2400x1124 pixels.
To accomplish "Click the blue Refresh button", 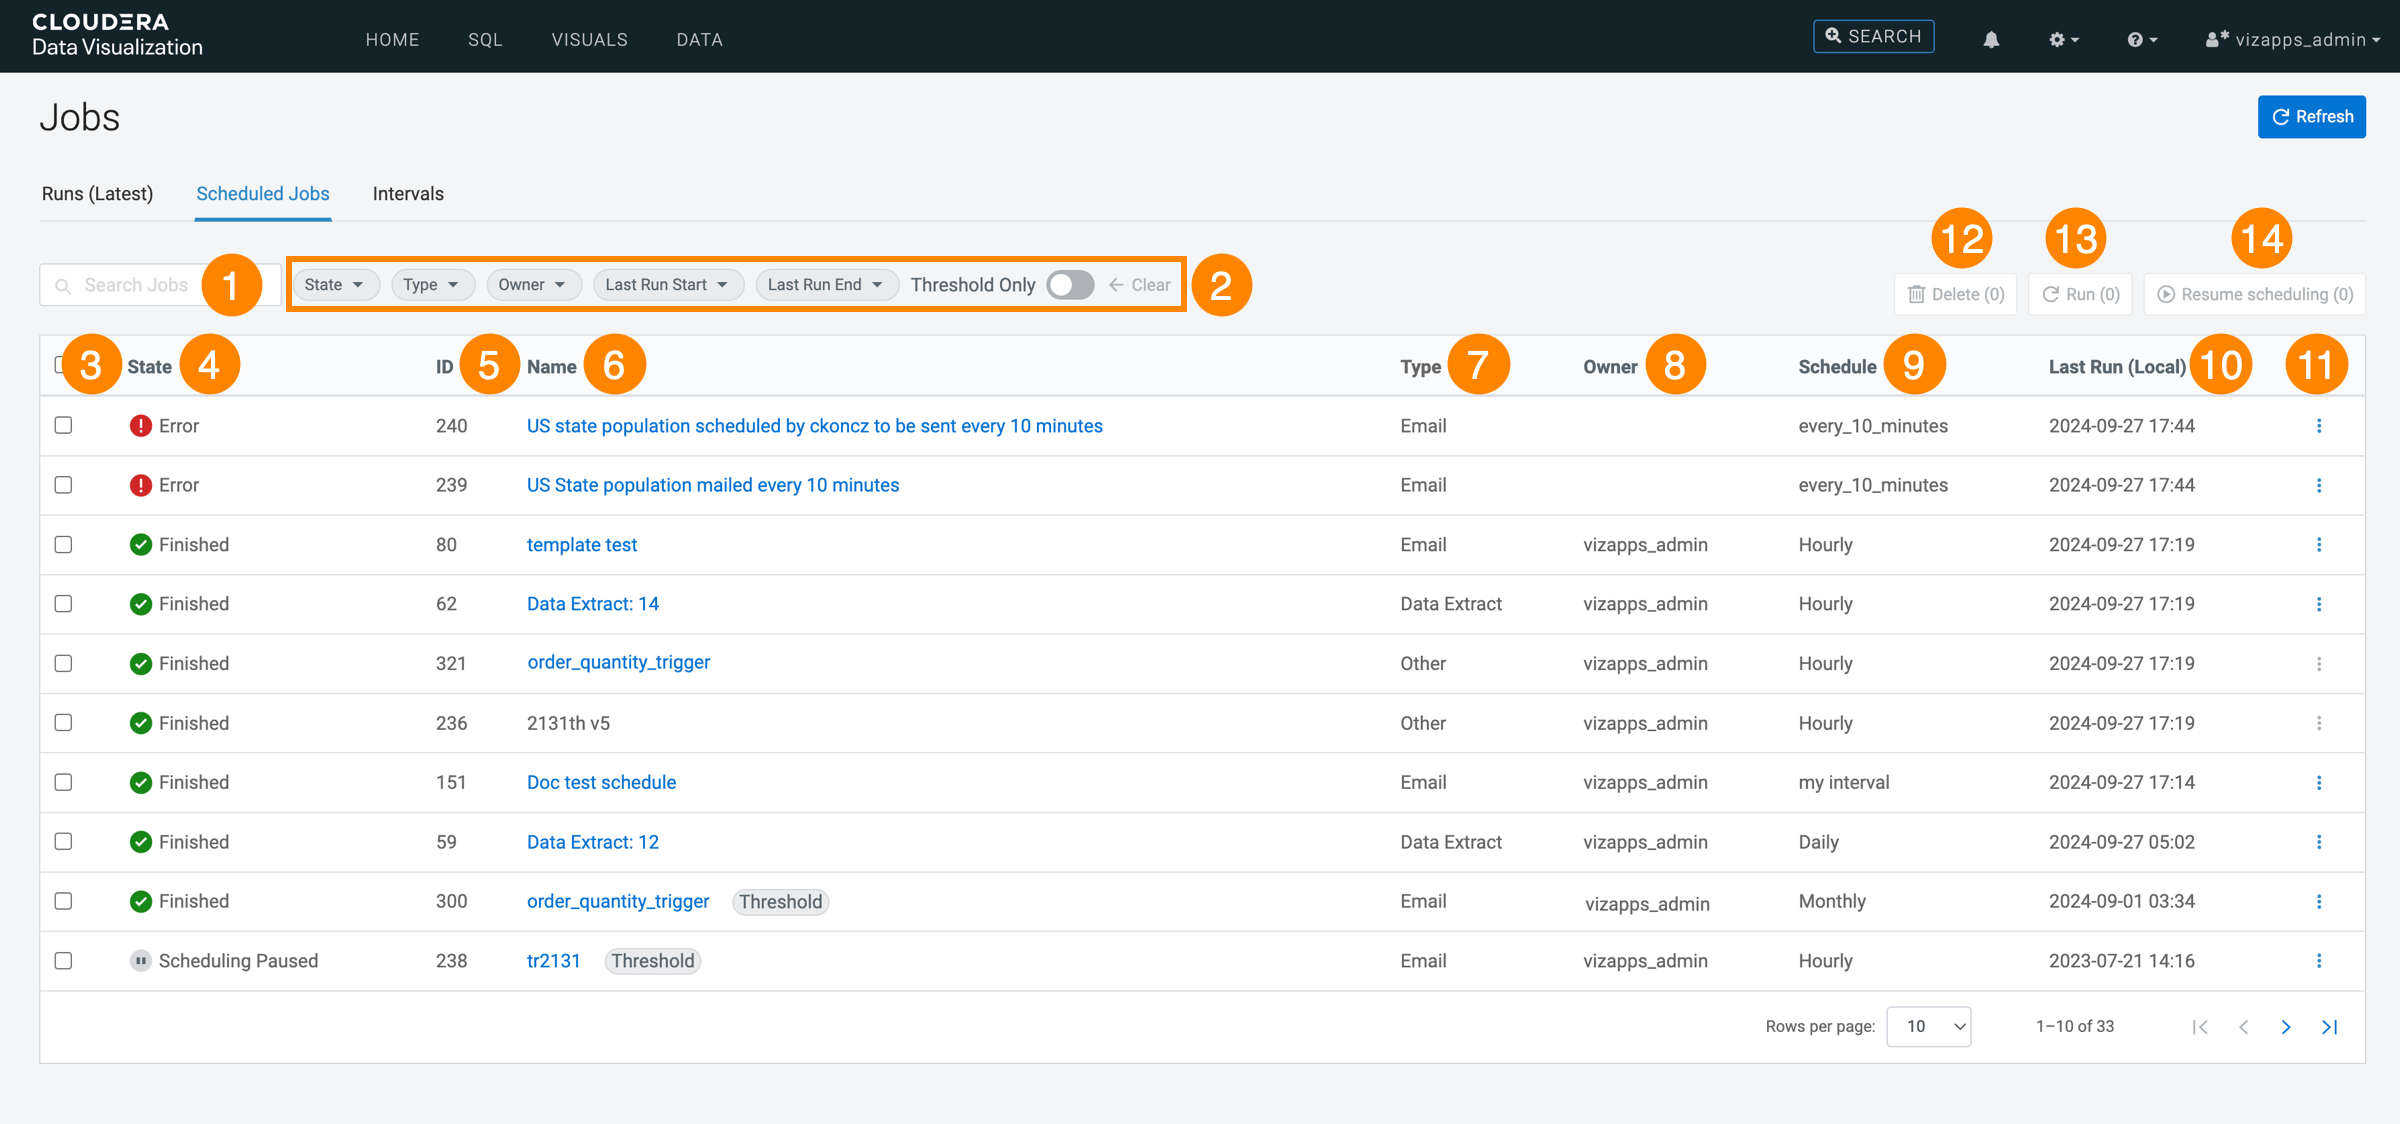I will (2312, 117).
